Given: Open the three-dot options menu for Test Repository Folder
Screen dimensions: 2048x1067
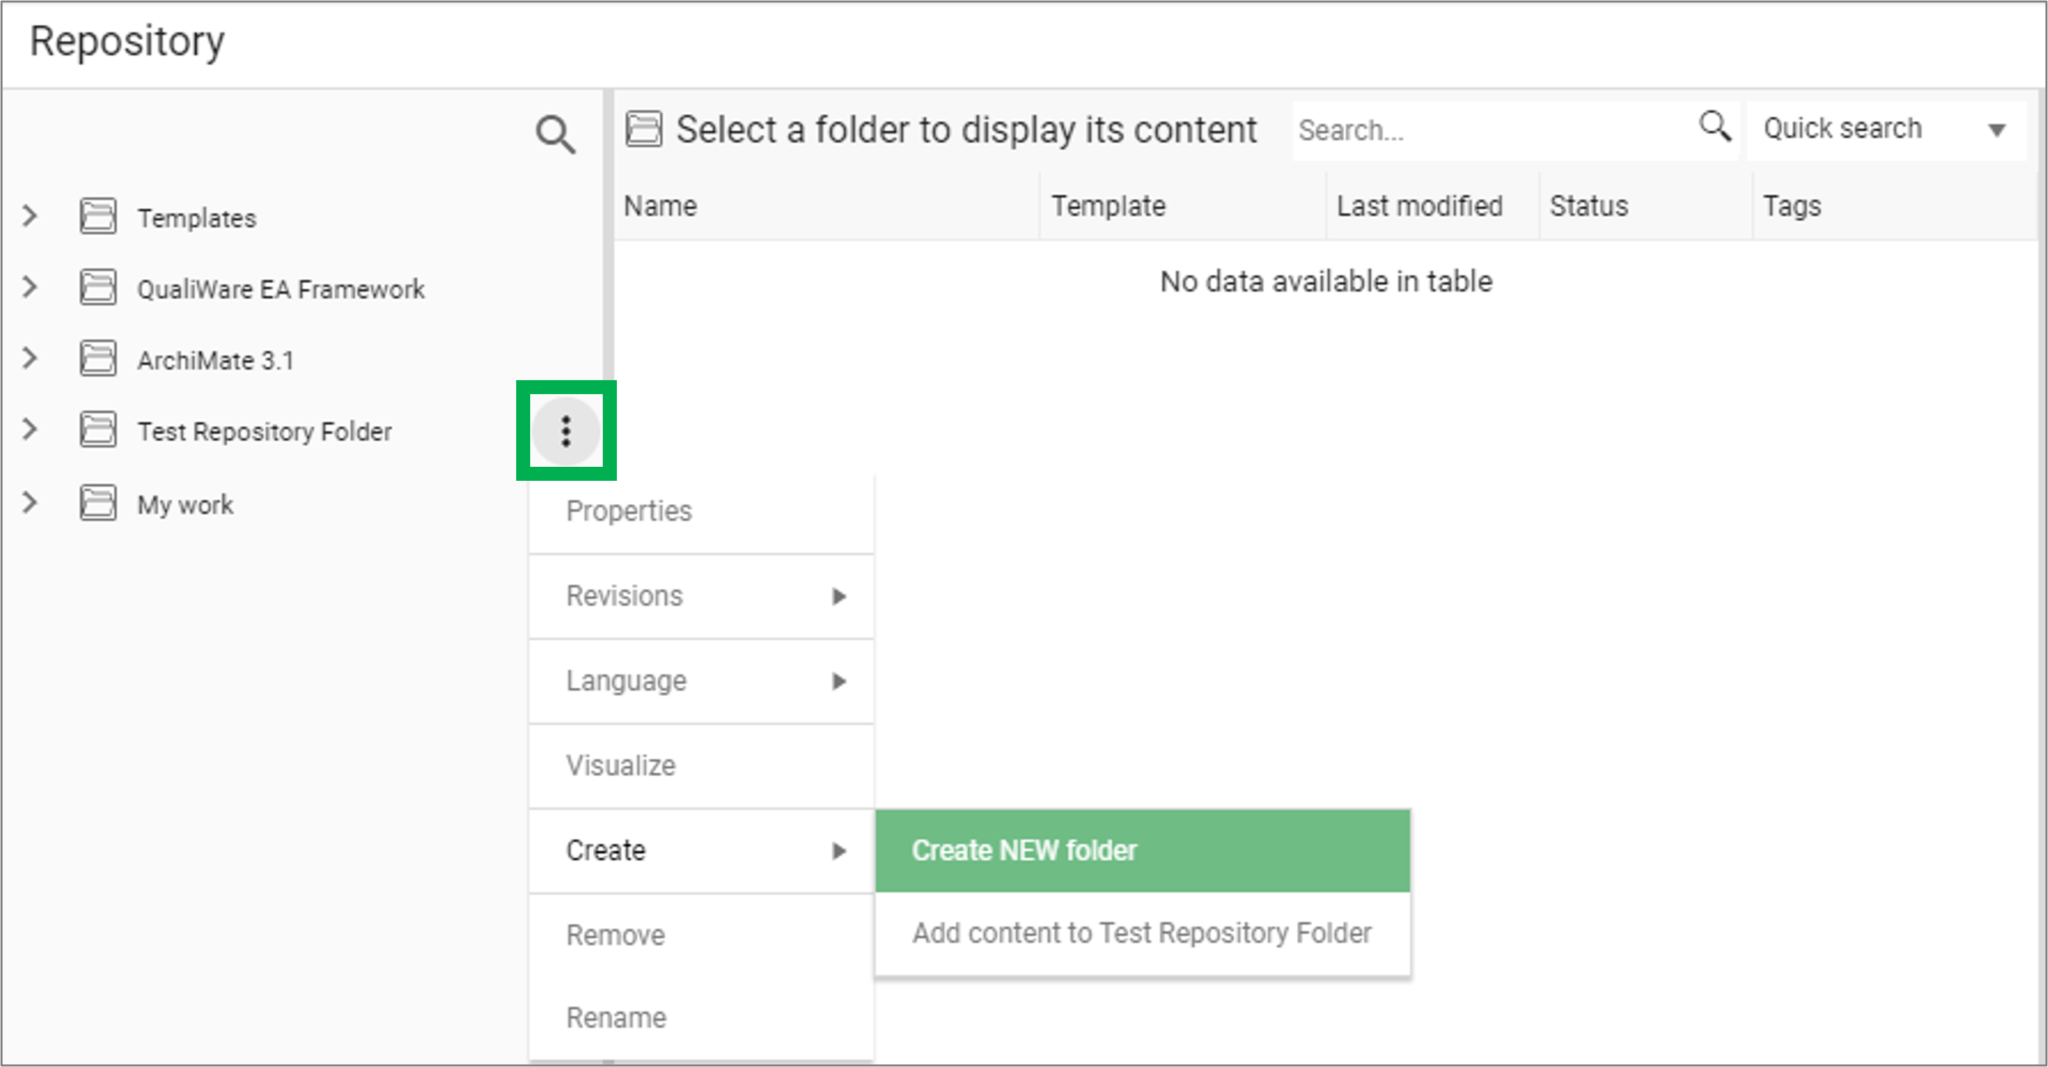Looking at the screenshot, I should (566, 431).
